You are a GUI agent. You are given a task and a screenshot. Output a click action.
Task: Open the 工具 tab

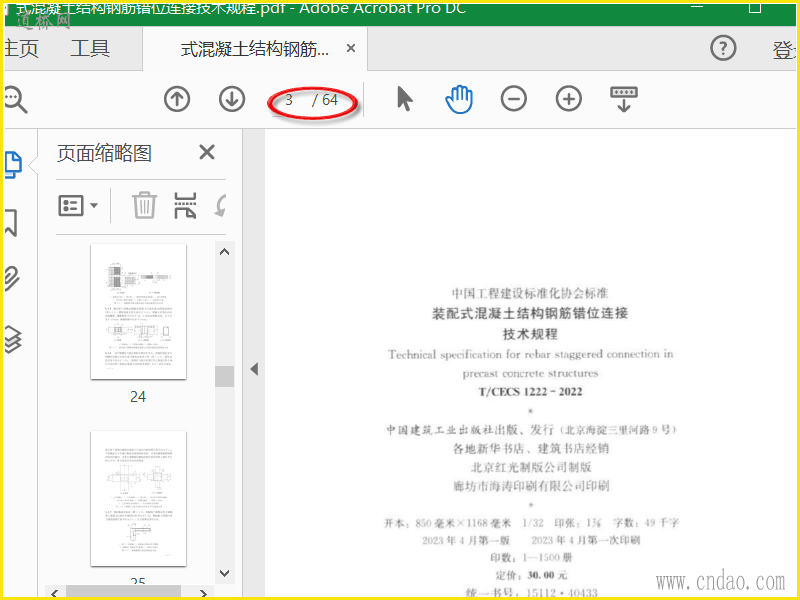pyautogui.click(x=90, y=48)
